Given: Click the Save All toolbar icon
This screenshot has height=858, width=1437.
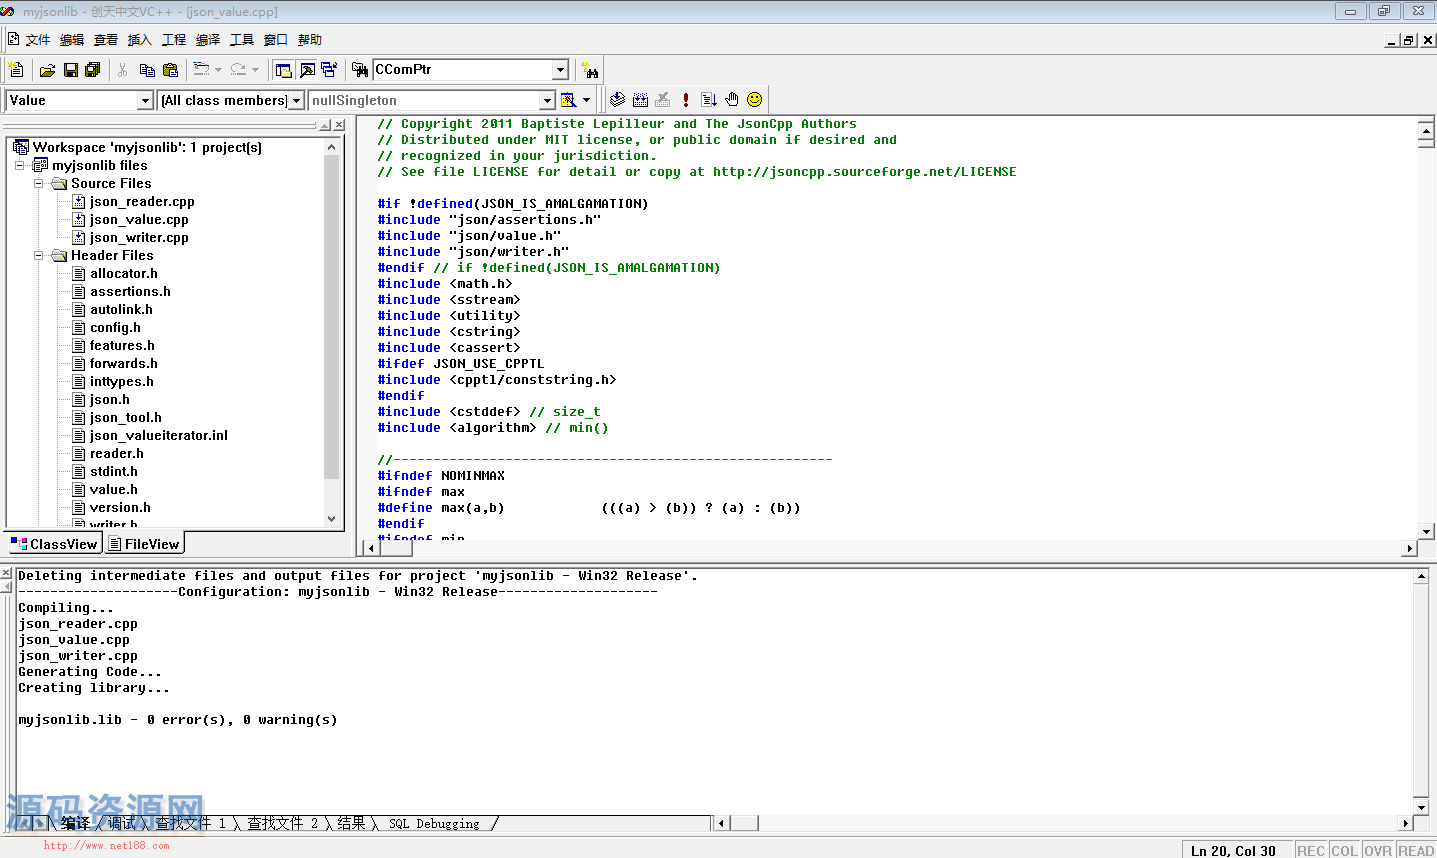Looking at the screenshot, I should coord(93,70).
